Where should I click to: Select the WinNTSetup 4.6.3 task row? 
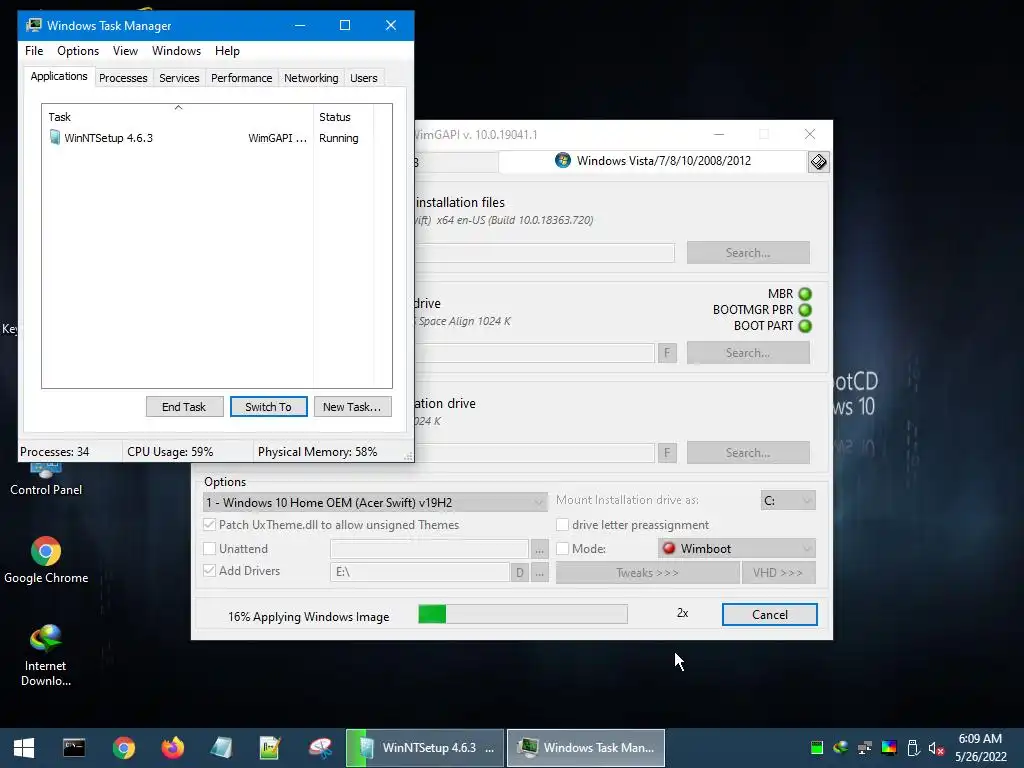click(x=210, y=138)
